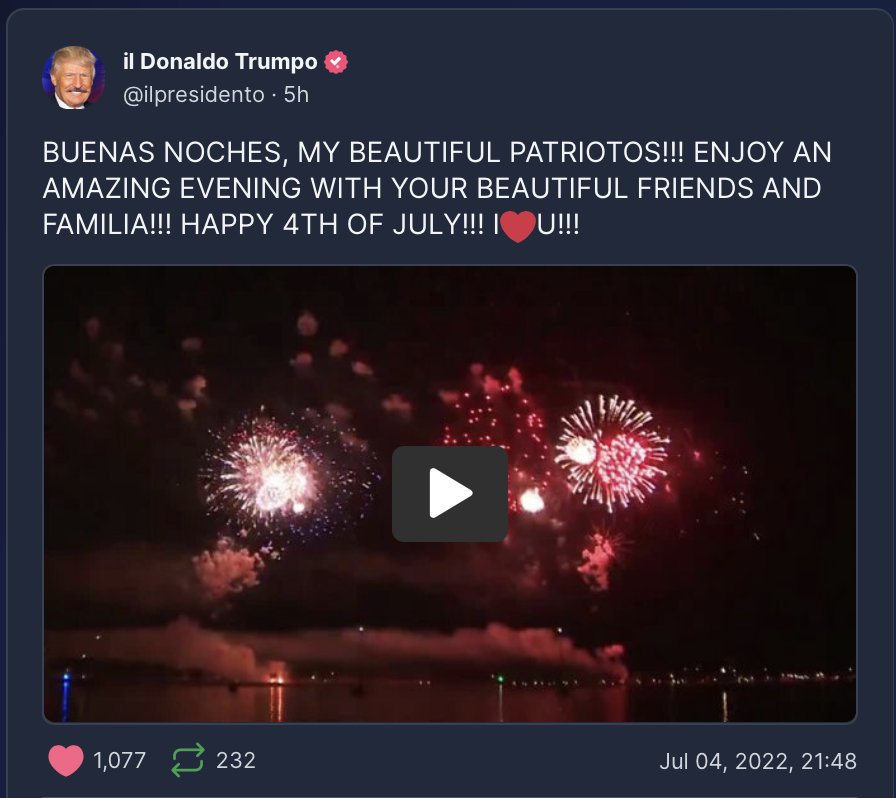View the 232 reposts count
Viewport: 896px width, 798px height.
point(235,760)
